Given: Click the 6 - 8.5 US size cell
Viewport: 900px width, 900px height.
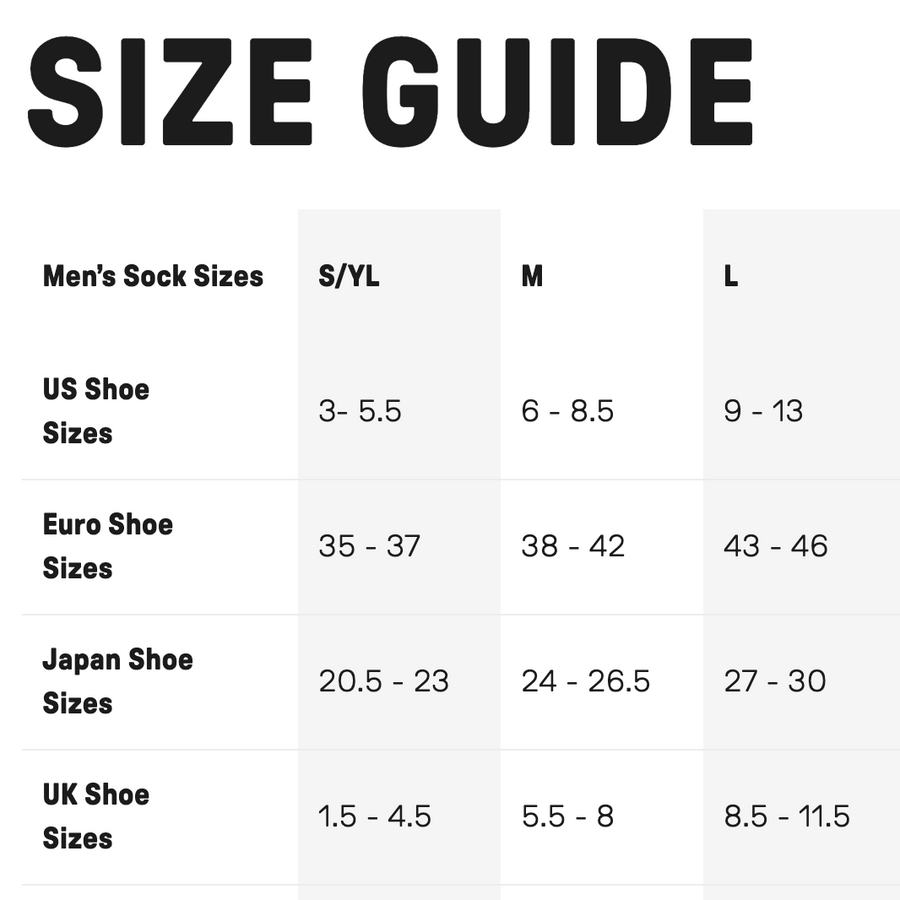Looking at the screenshot, I should [x=568, y=411].
